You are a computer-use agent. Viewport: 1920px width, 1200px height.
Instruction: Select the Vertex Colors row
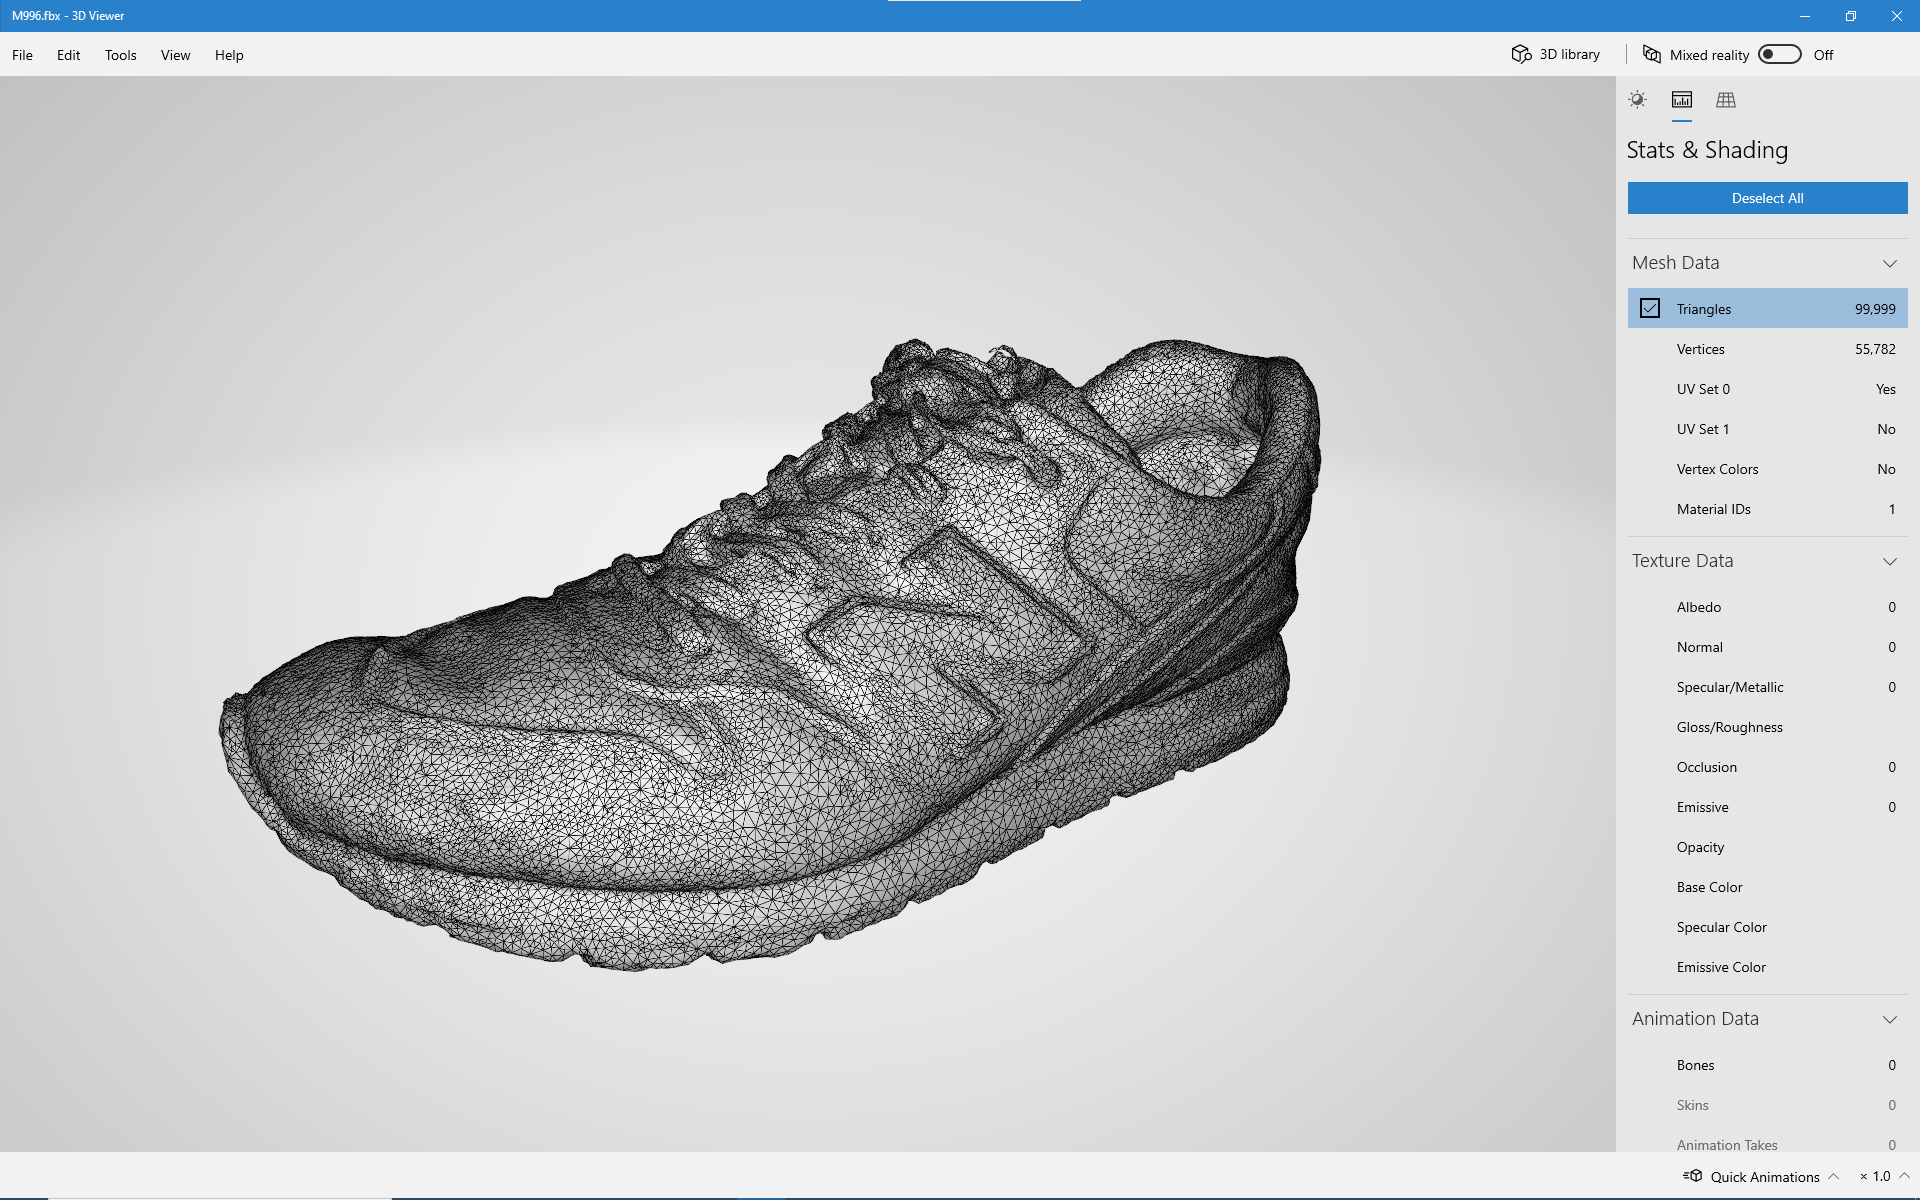tap(1767, 469)
